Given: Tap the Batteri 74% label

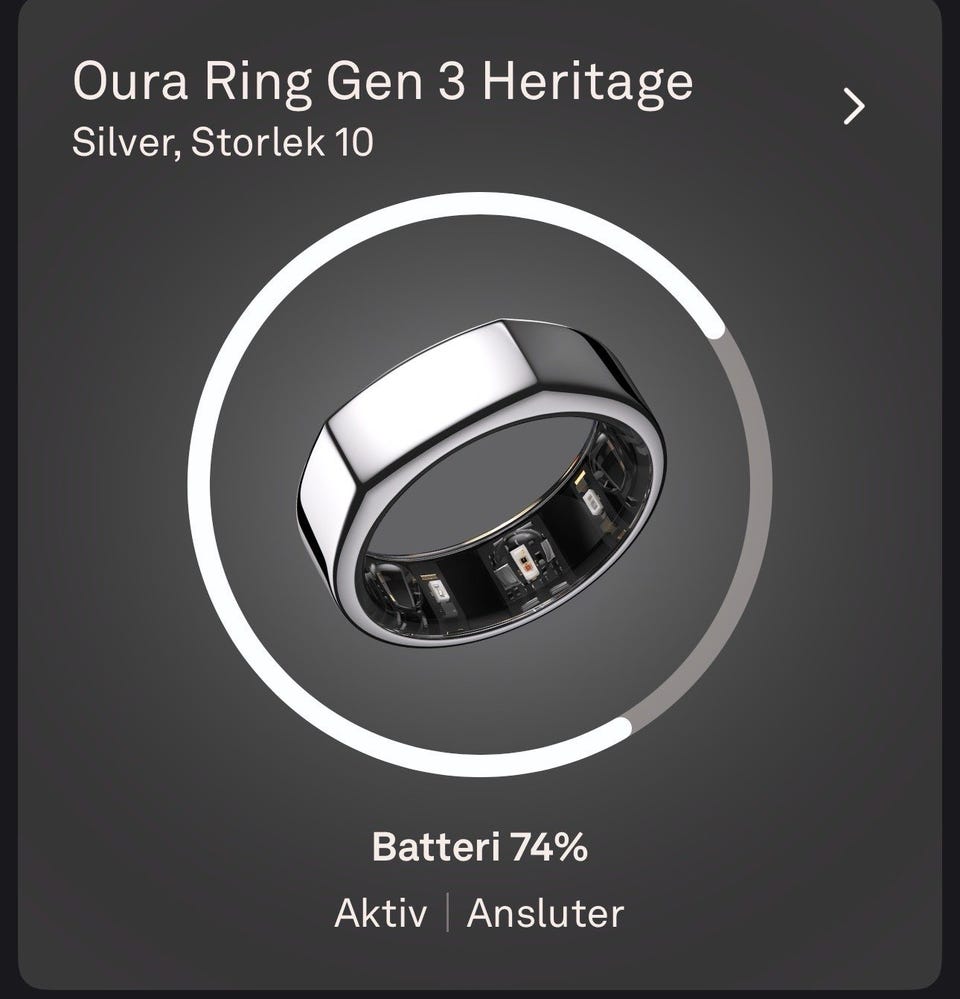Looking at the screenshot, I should click(x=479, y=847).
